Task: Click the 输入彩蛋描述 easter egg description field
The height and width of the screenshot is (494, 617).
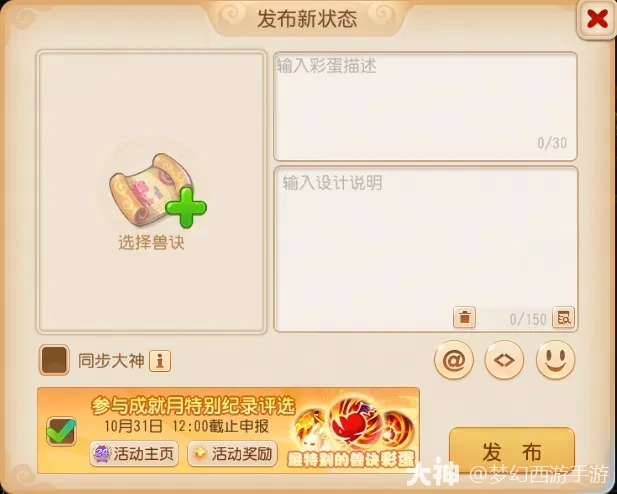Action: [x=425, y=106]
